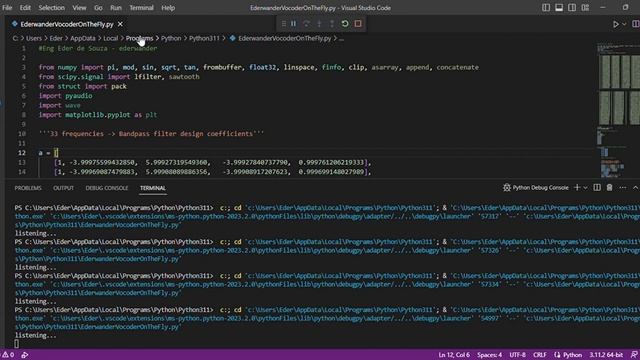This screenshot has width=640, height=360.
Task: Click in terminal input cursor line
Action: click(x=16, y=344)
